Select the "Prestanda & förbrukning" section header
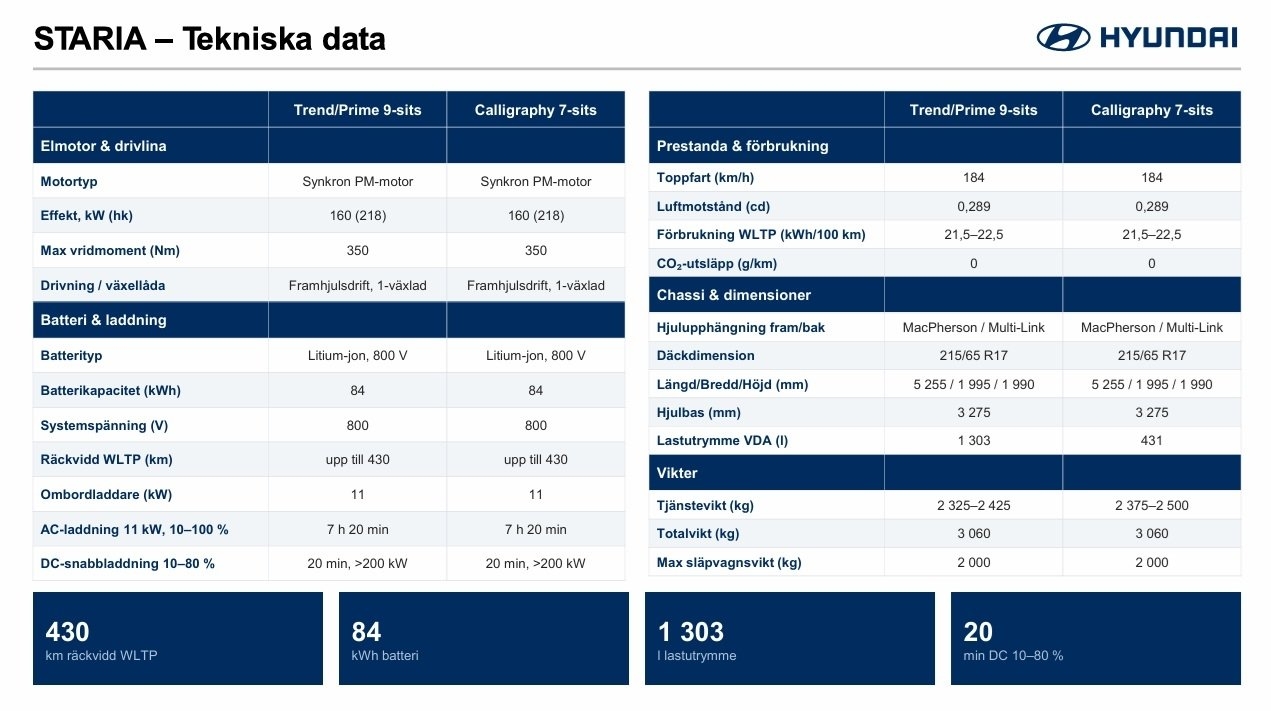1271x711 pixels. (743, 146)
